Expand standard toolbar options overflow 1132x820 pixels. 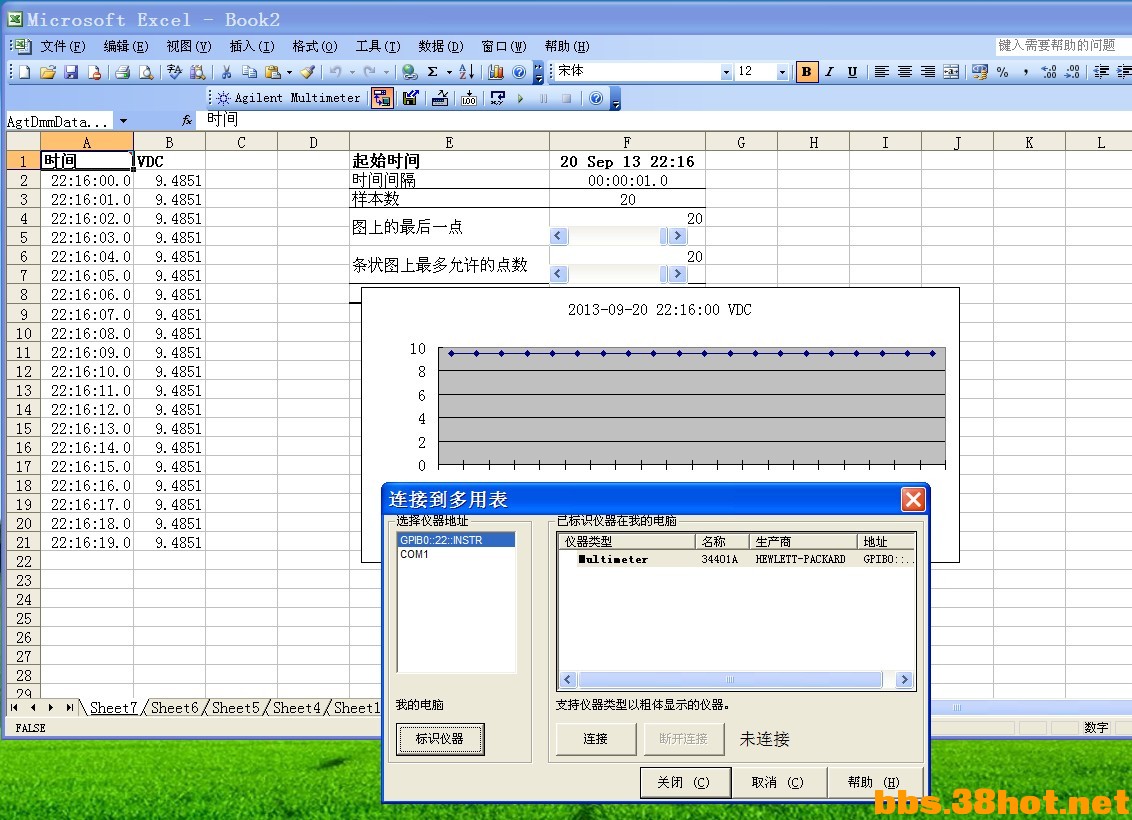tap(539, 71)
